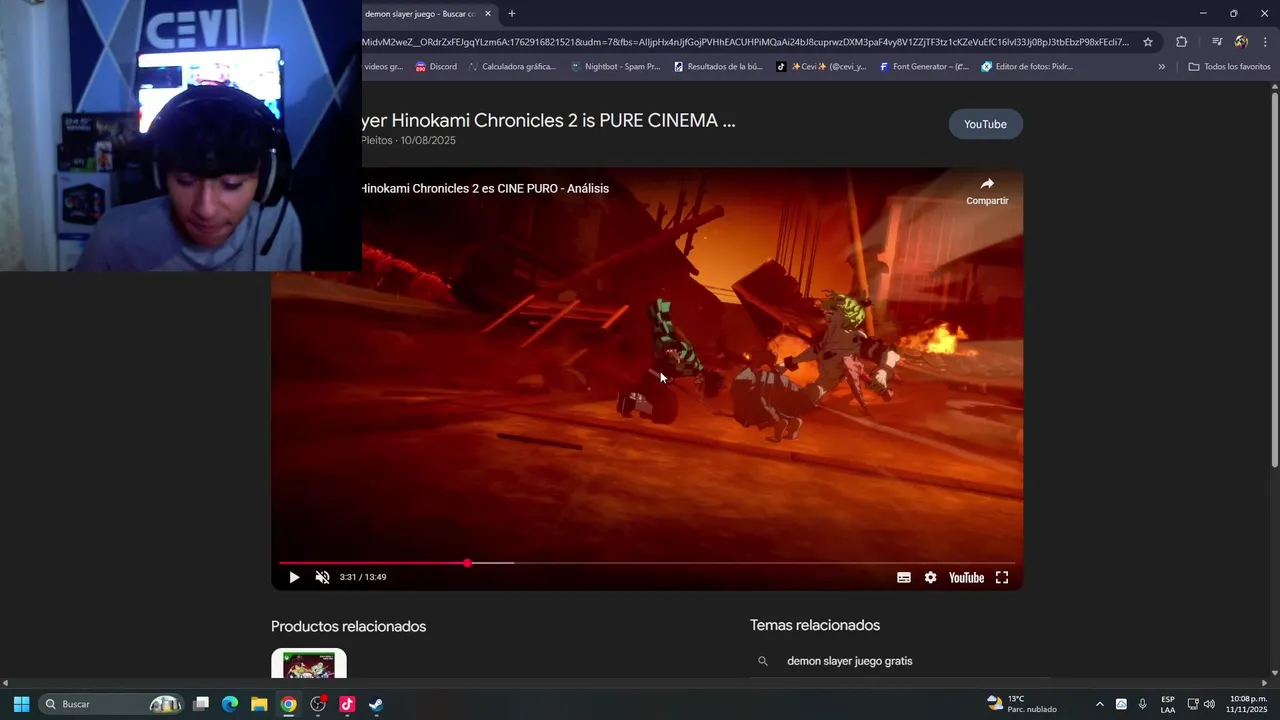Open the media controls icon in Chrome
The image size is (1280, 720).
[x=1217, y=42]
